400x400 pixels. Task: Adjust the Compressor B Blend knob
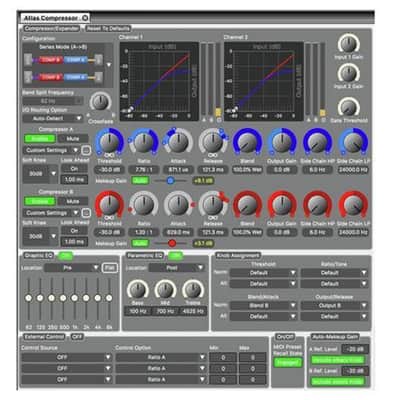click(247, 204)
